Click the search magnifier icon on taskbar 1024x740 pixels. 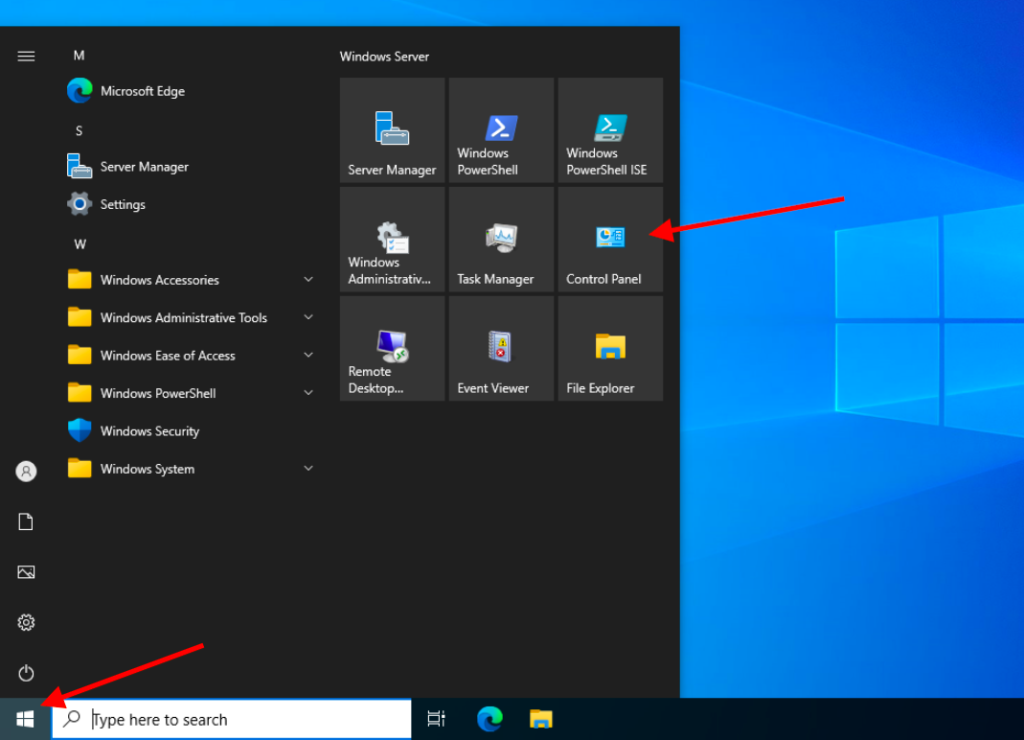click(x=72, y=718)
